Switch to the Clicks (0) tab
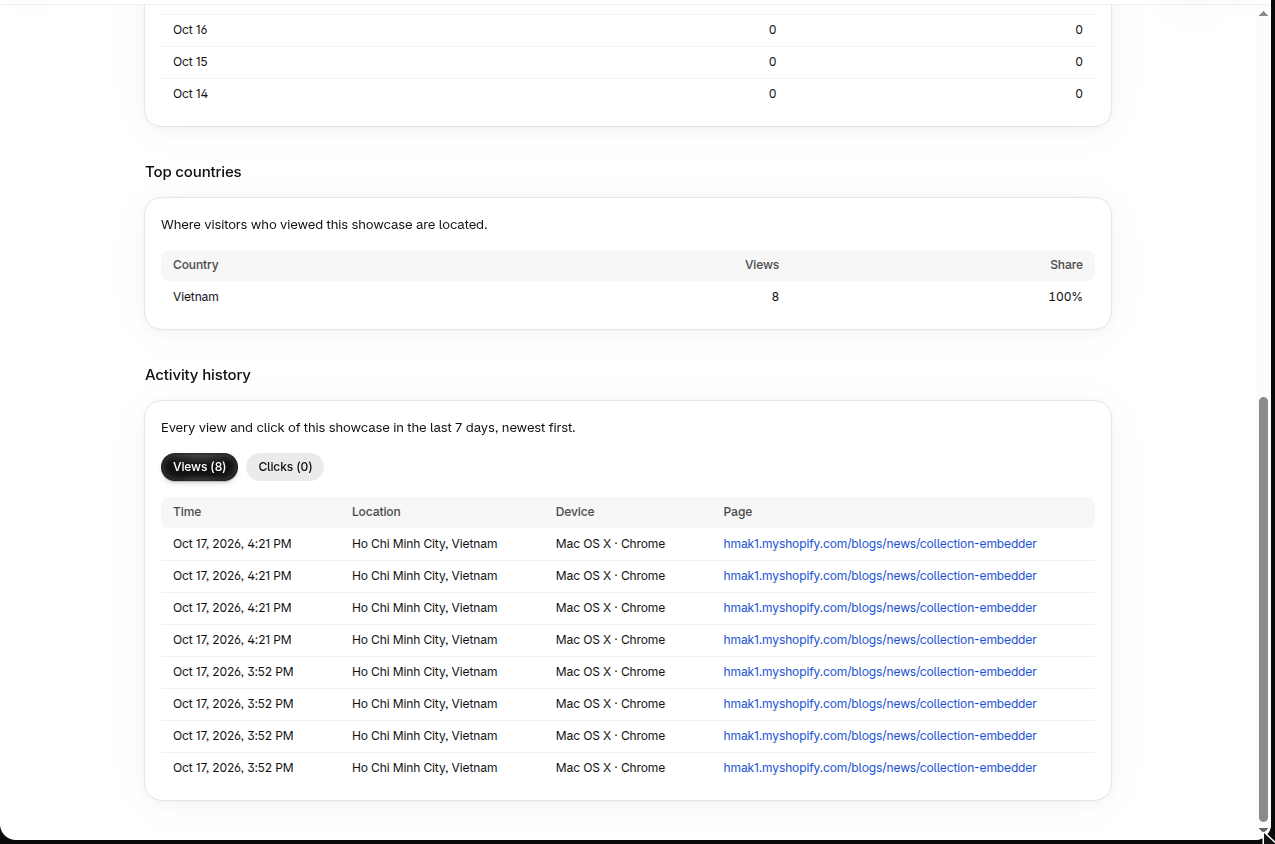 (x=285, y=467)
